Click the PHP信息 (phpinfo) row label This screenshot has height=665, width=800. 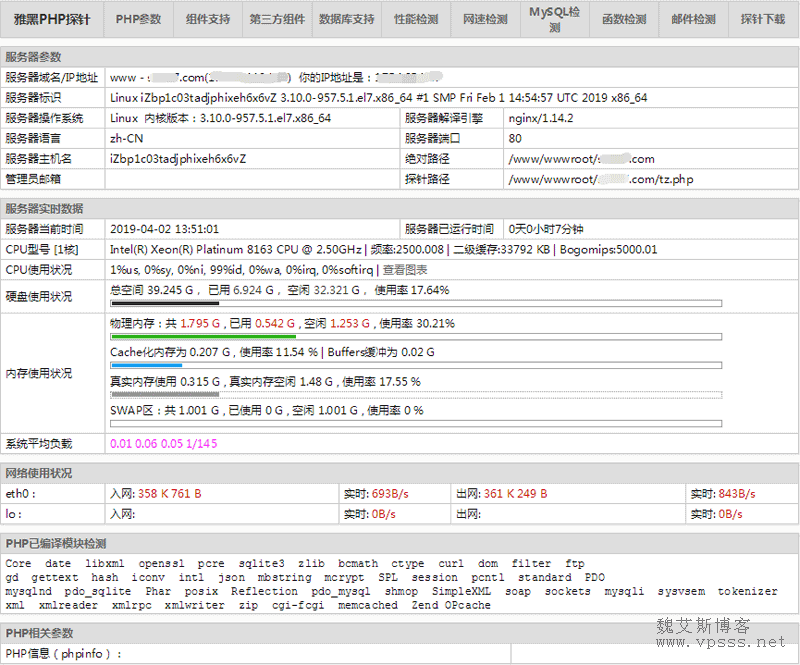[64, 654]
